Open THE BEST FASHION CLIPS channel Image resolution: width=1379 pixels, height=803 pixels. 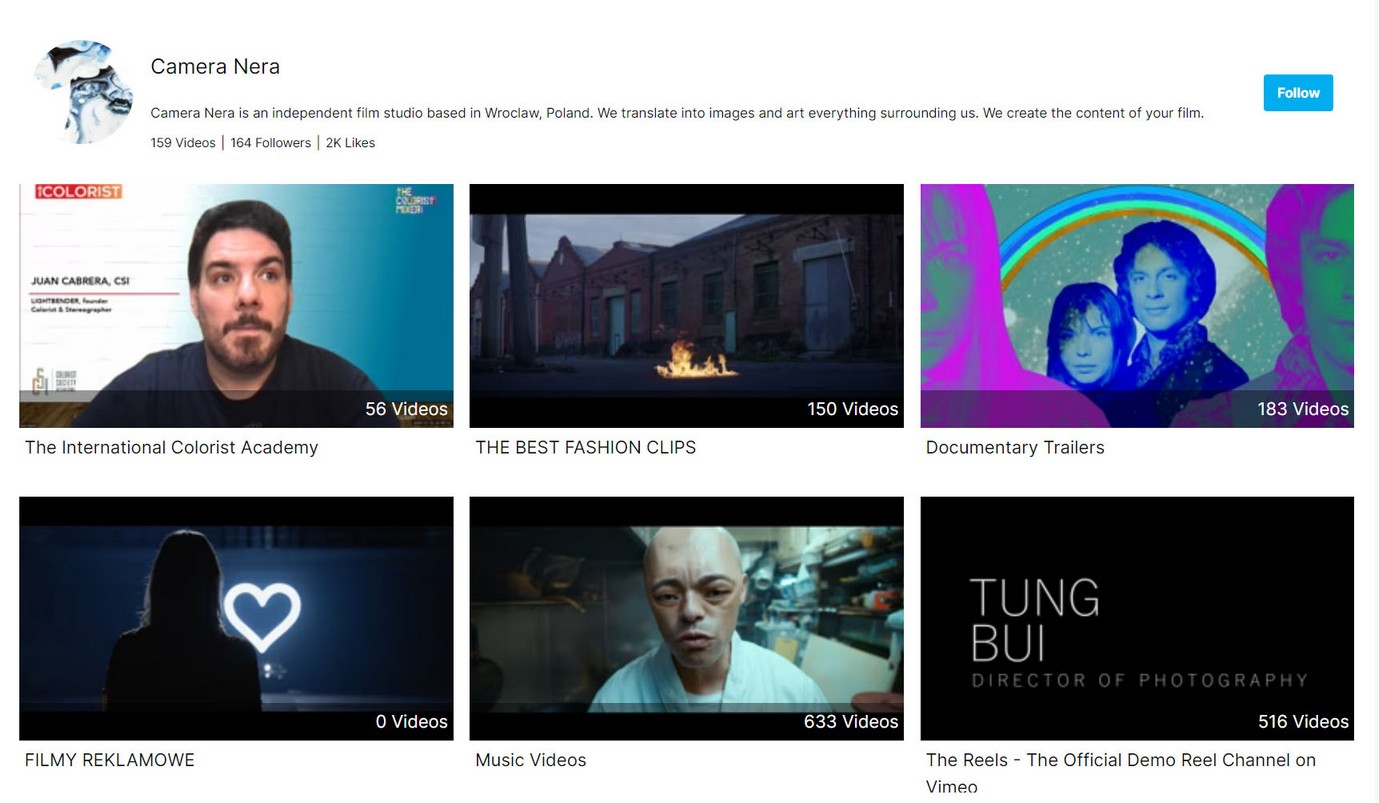[x=585, y=447]
